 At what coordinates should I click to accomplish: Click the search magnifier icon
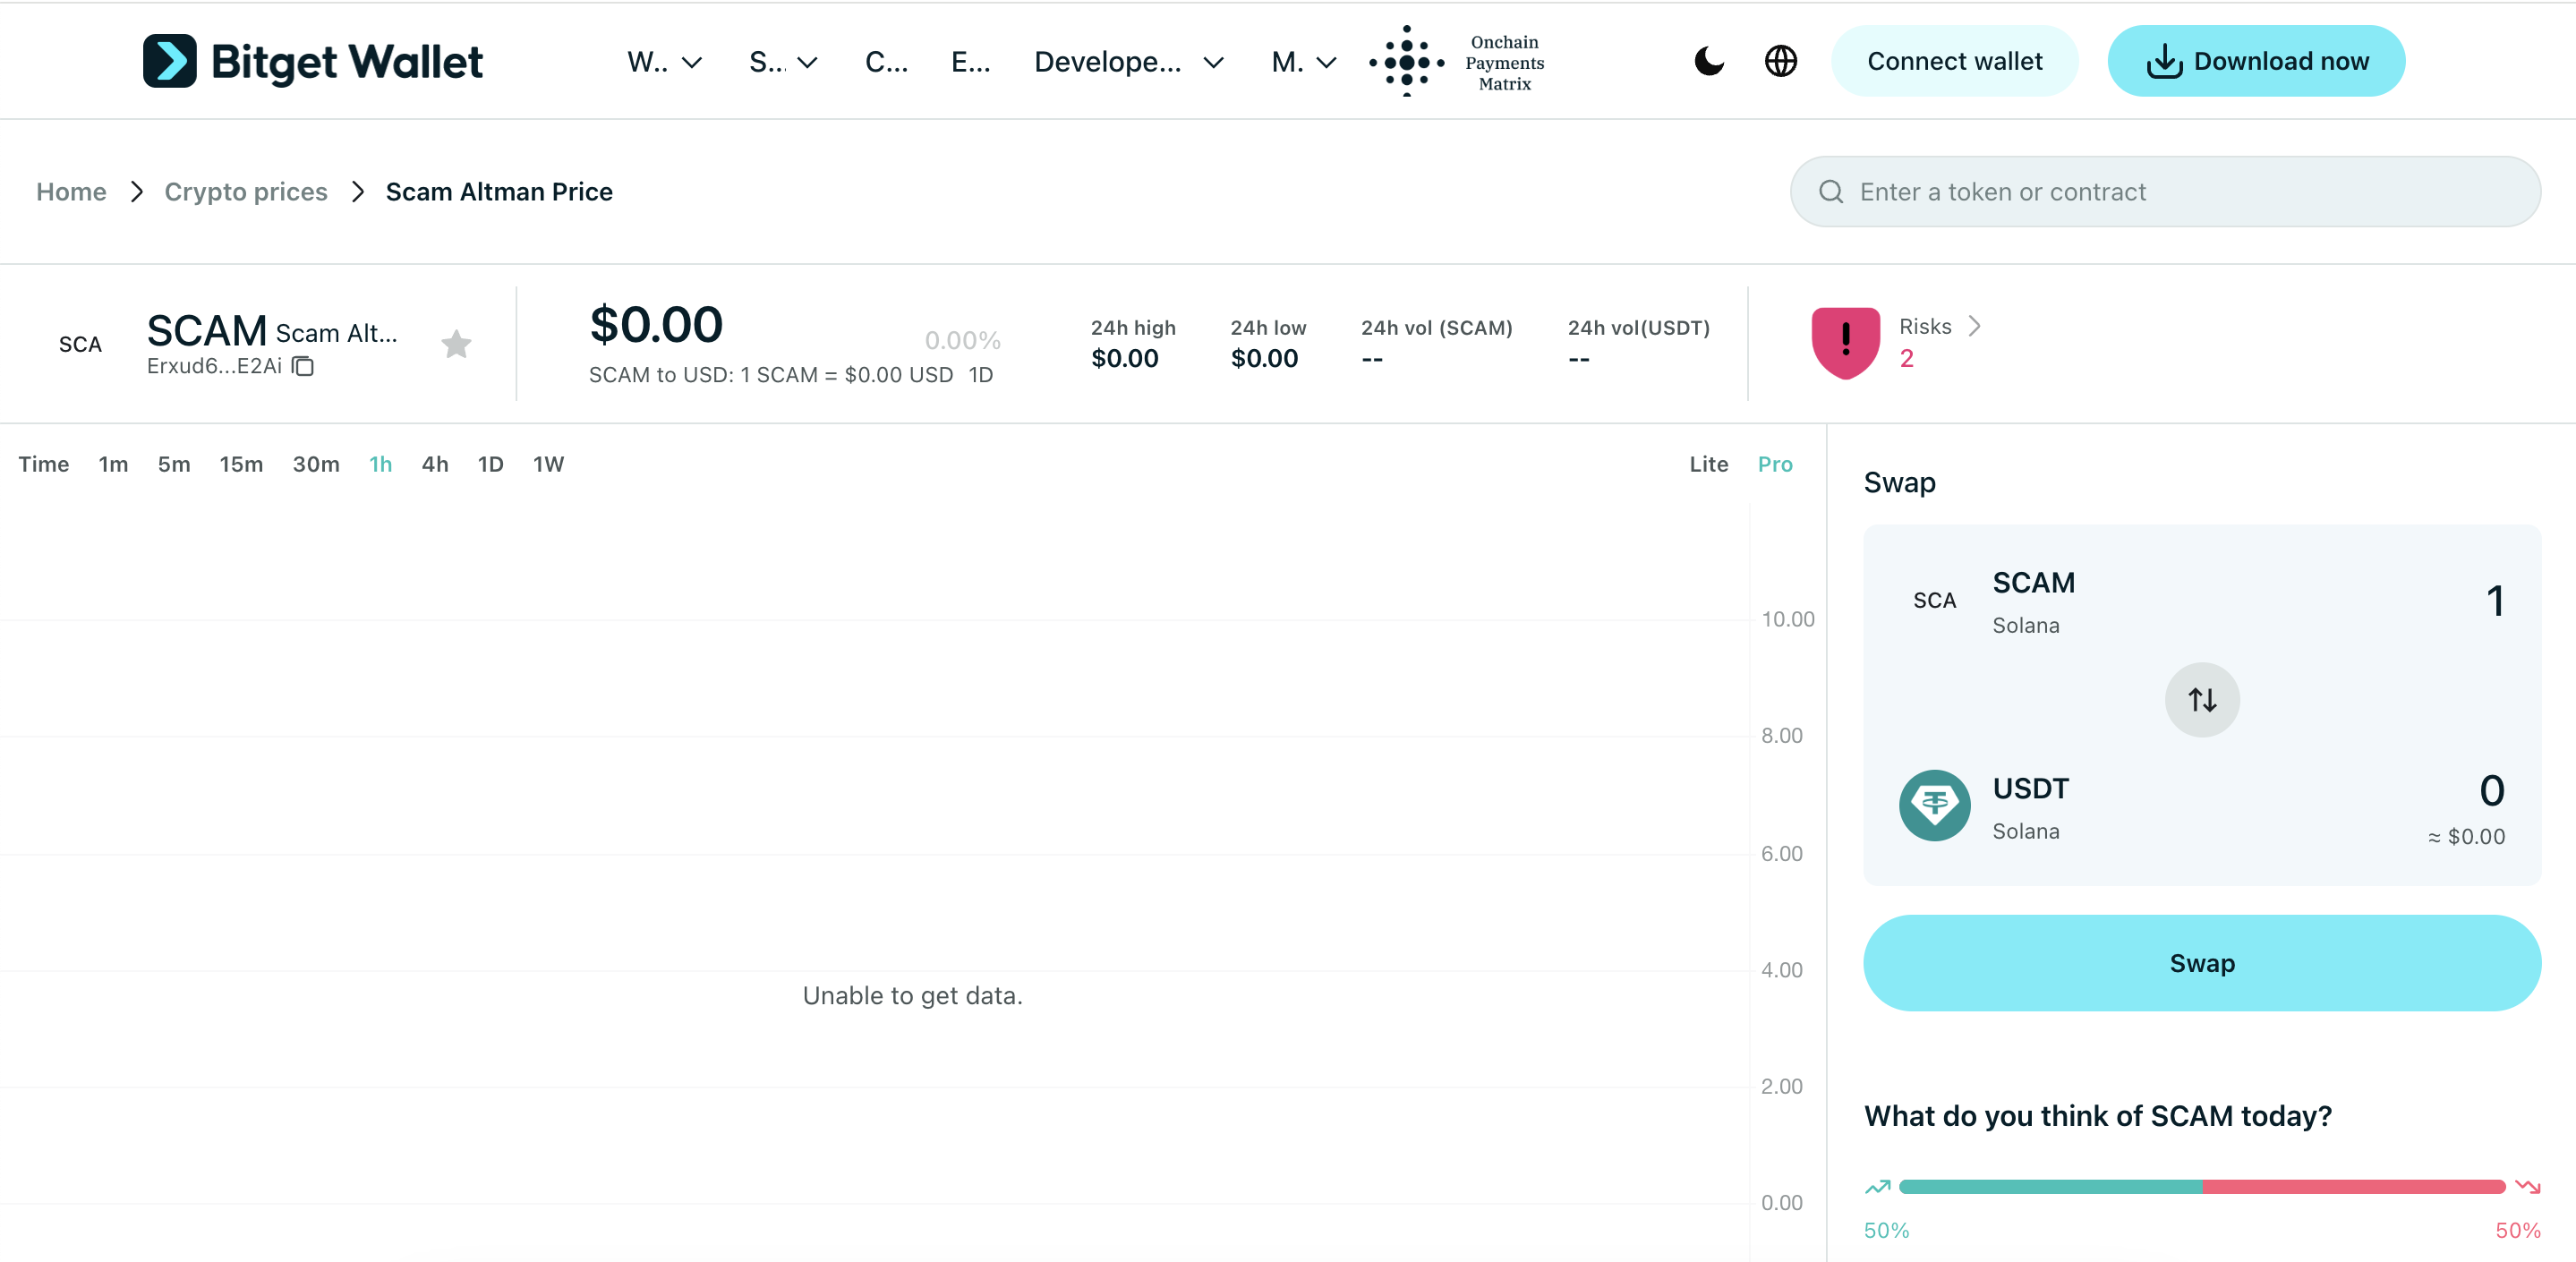(1831, 192)
